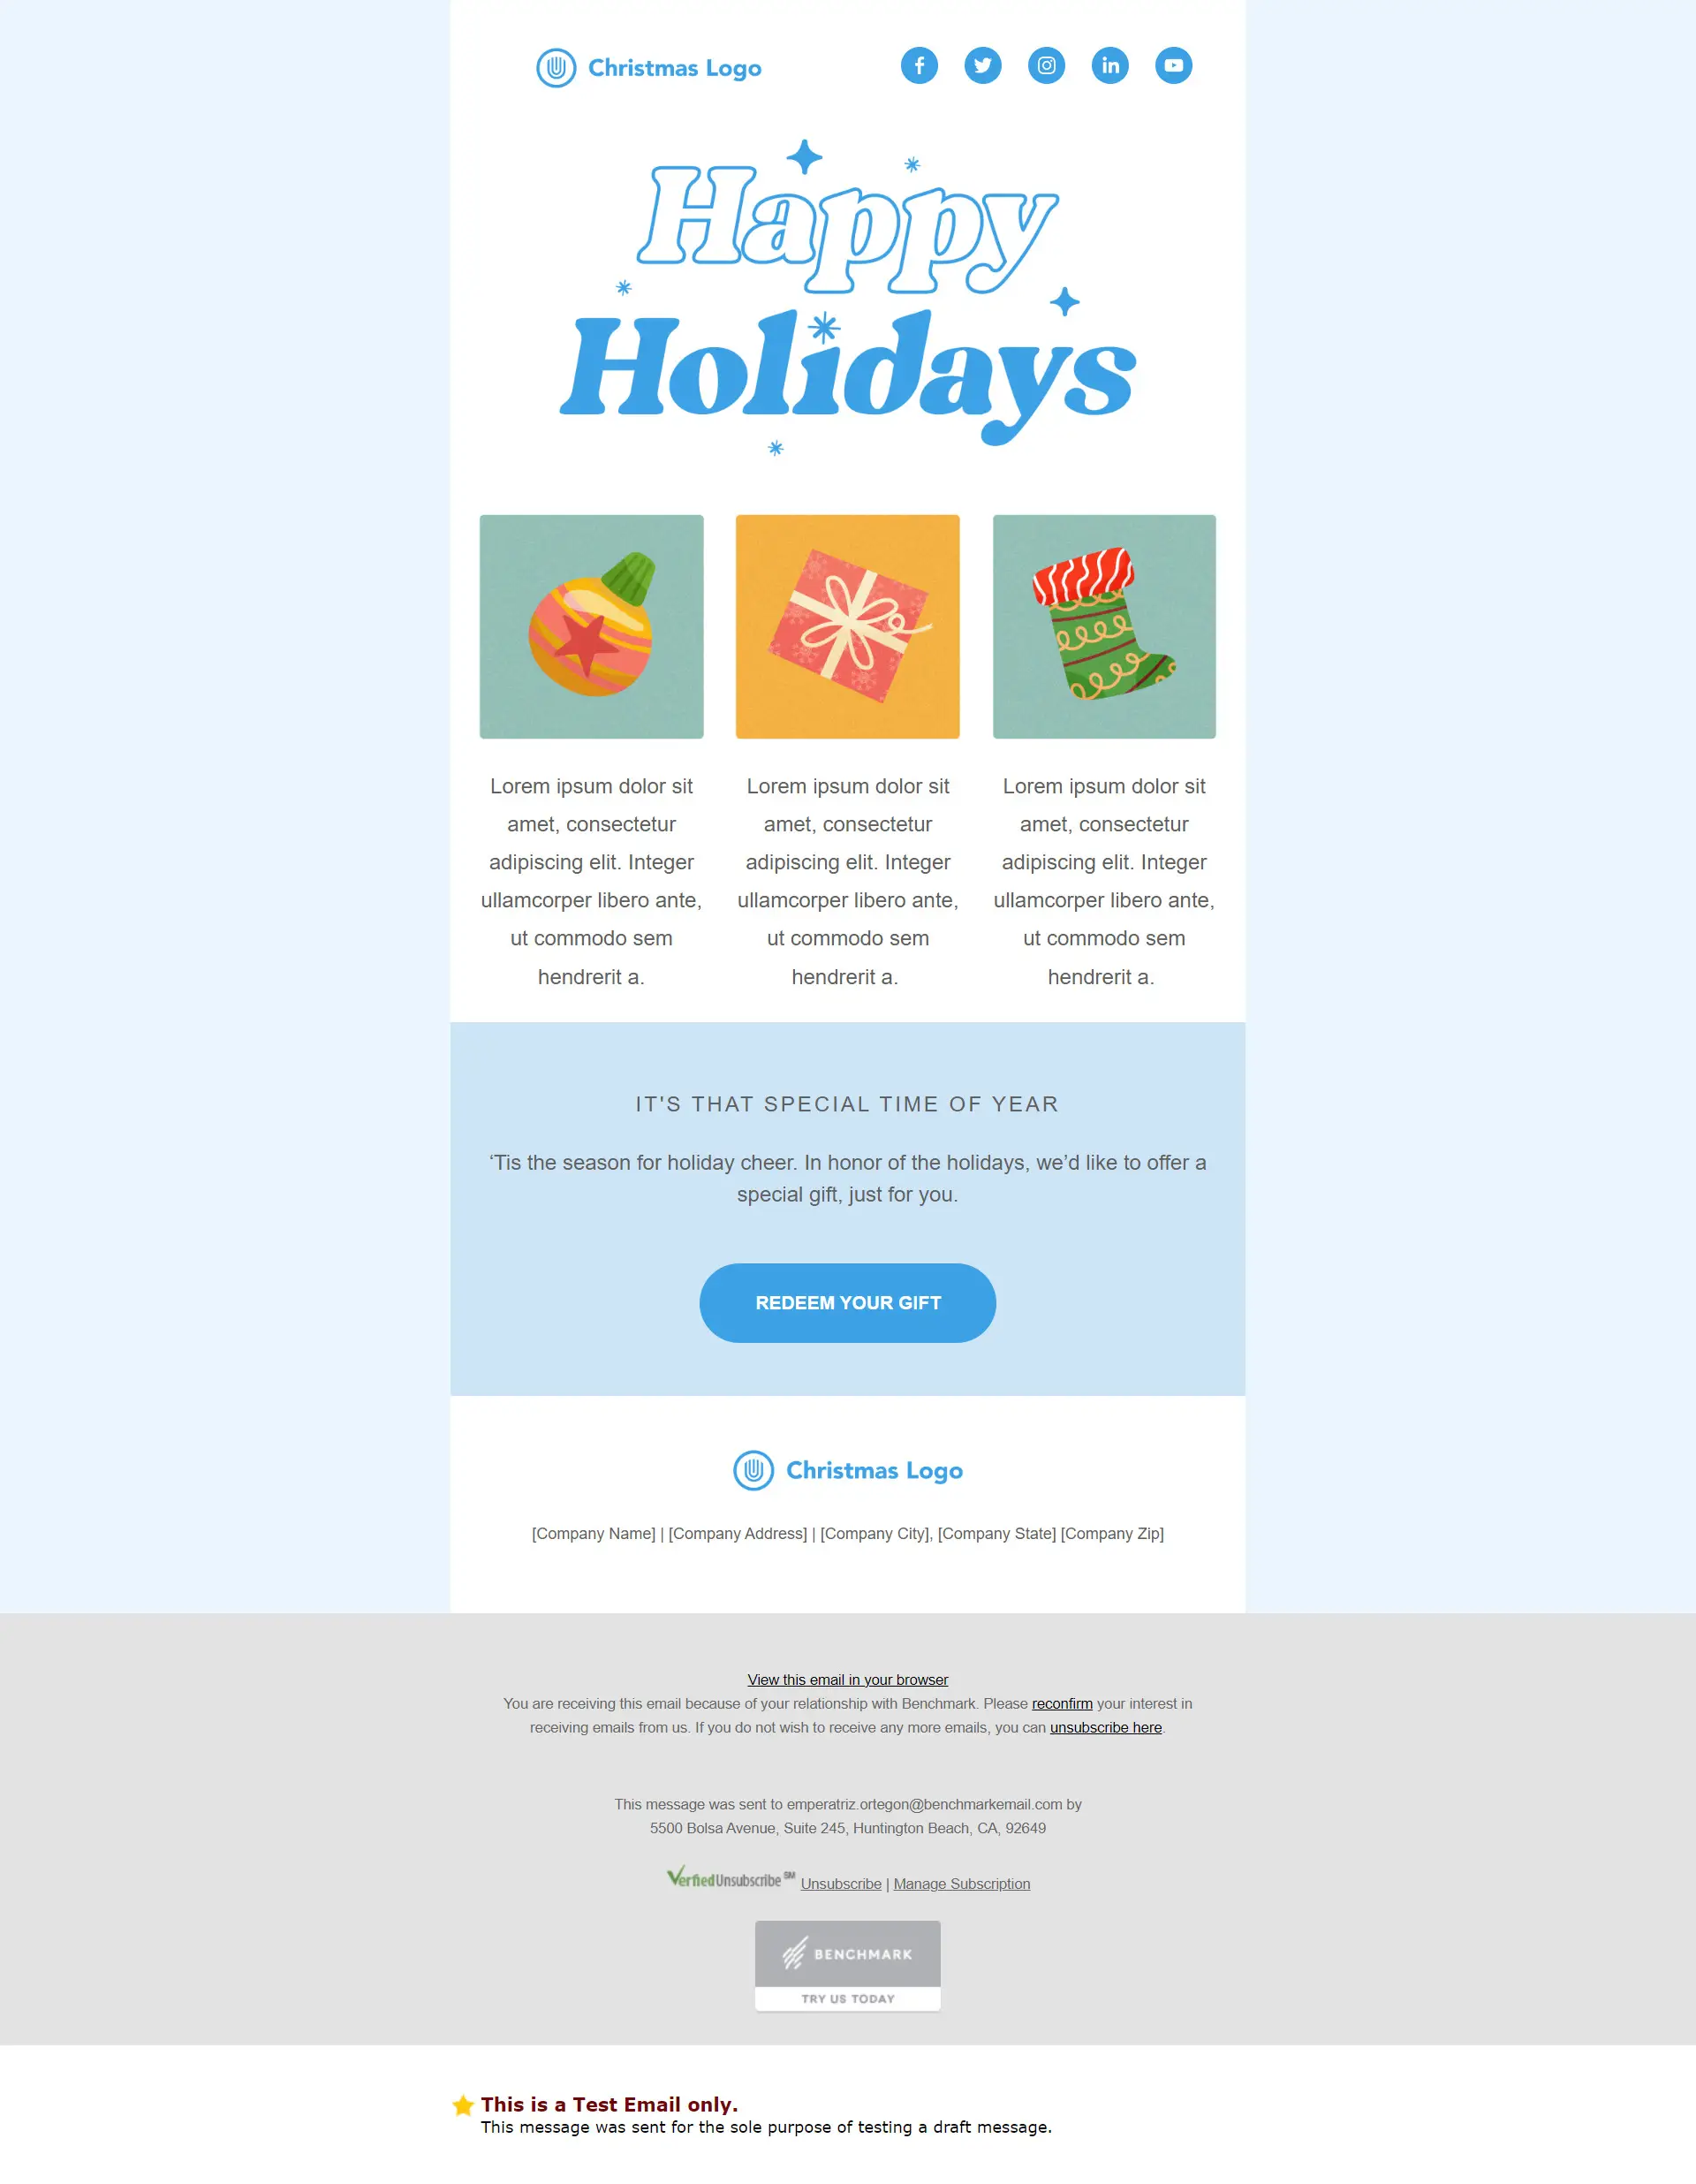Click the ornament holiday image thumbnail
1696x2184 pixels.
pos(594,626)
